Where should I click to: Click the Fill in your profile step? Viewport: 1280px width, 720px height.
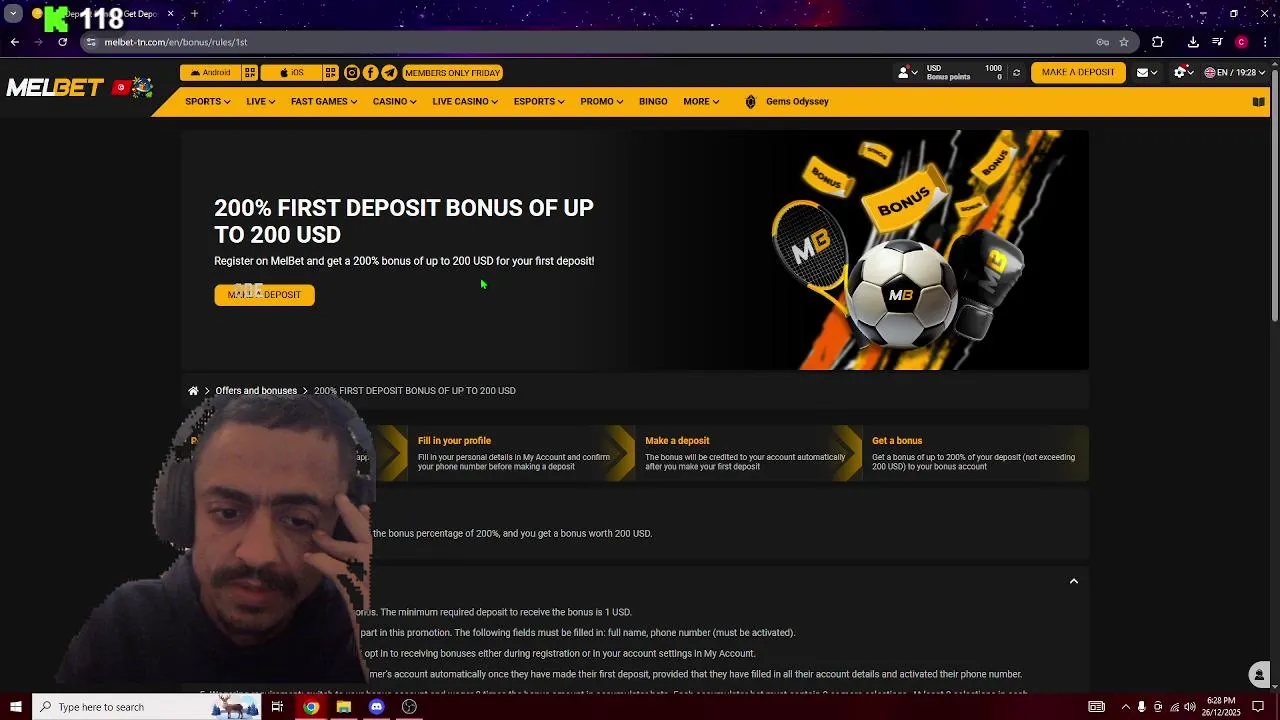point(521,453)
